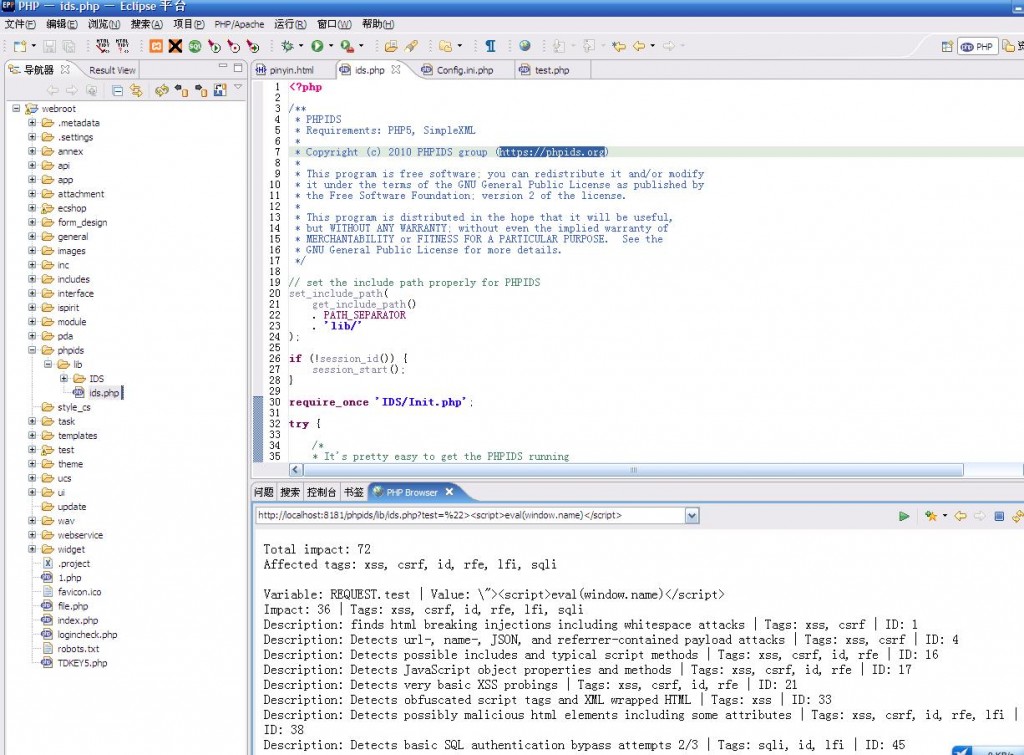Open the URL history dropdown in PHP Browser
This screenshot has width=1024, height=755.
[692, 516]
